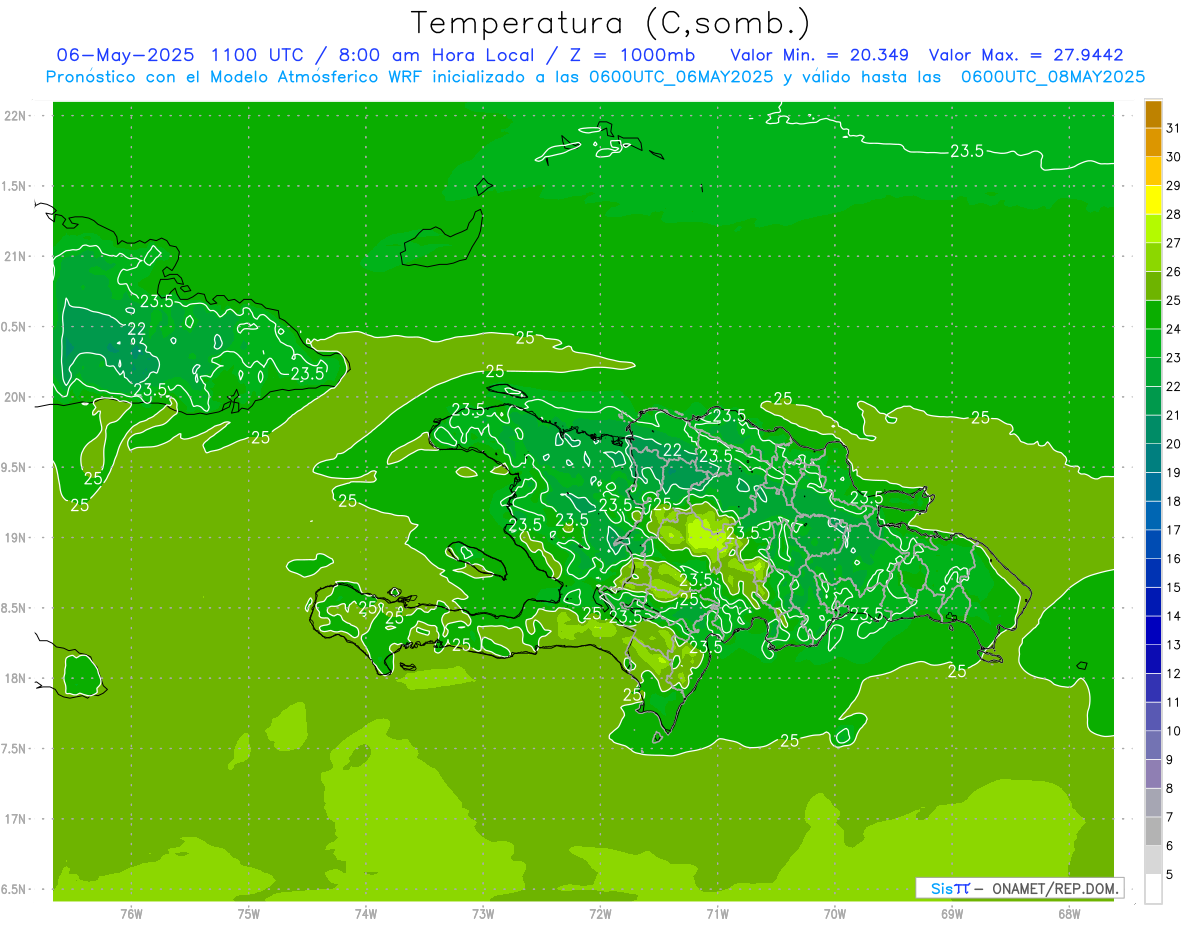Click the number 5 on the color scale
Screen dimensions: 1200x927
coord(1169,875)
